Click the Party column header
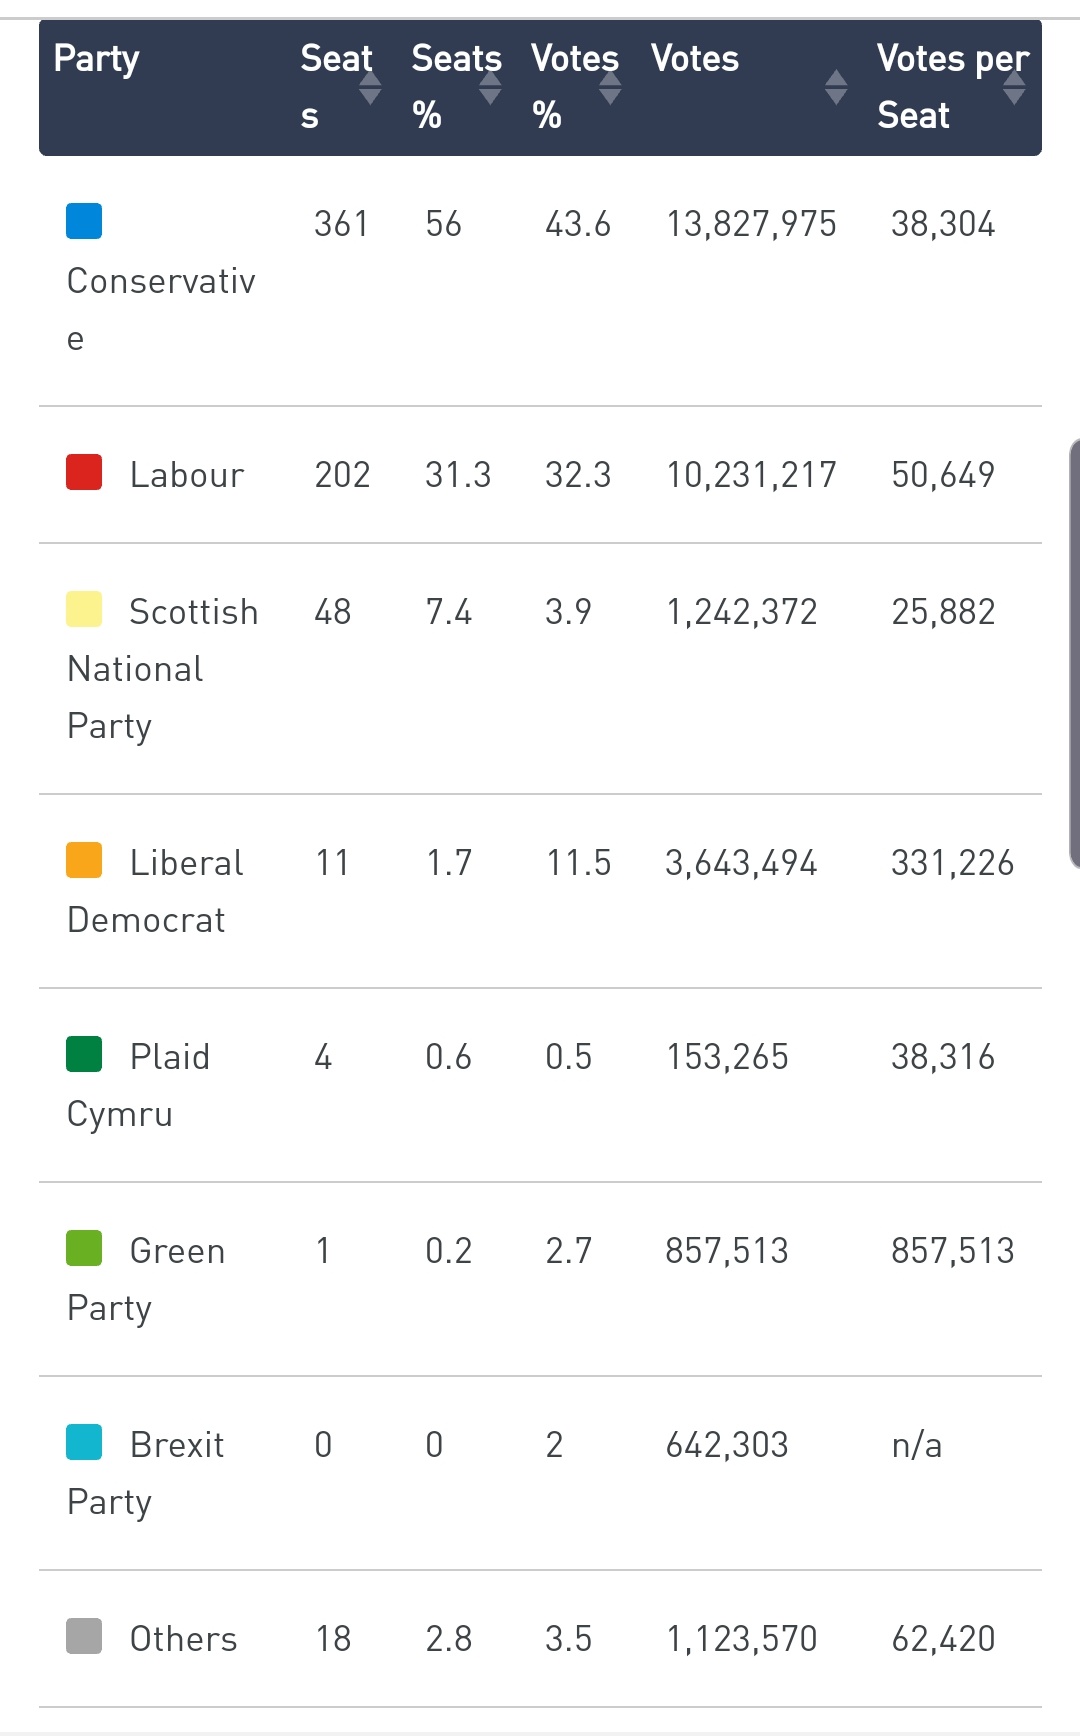The image size is (1080, 1736). (96, 60)
